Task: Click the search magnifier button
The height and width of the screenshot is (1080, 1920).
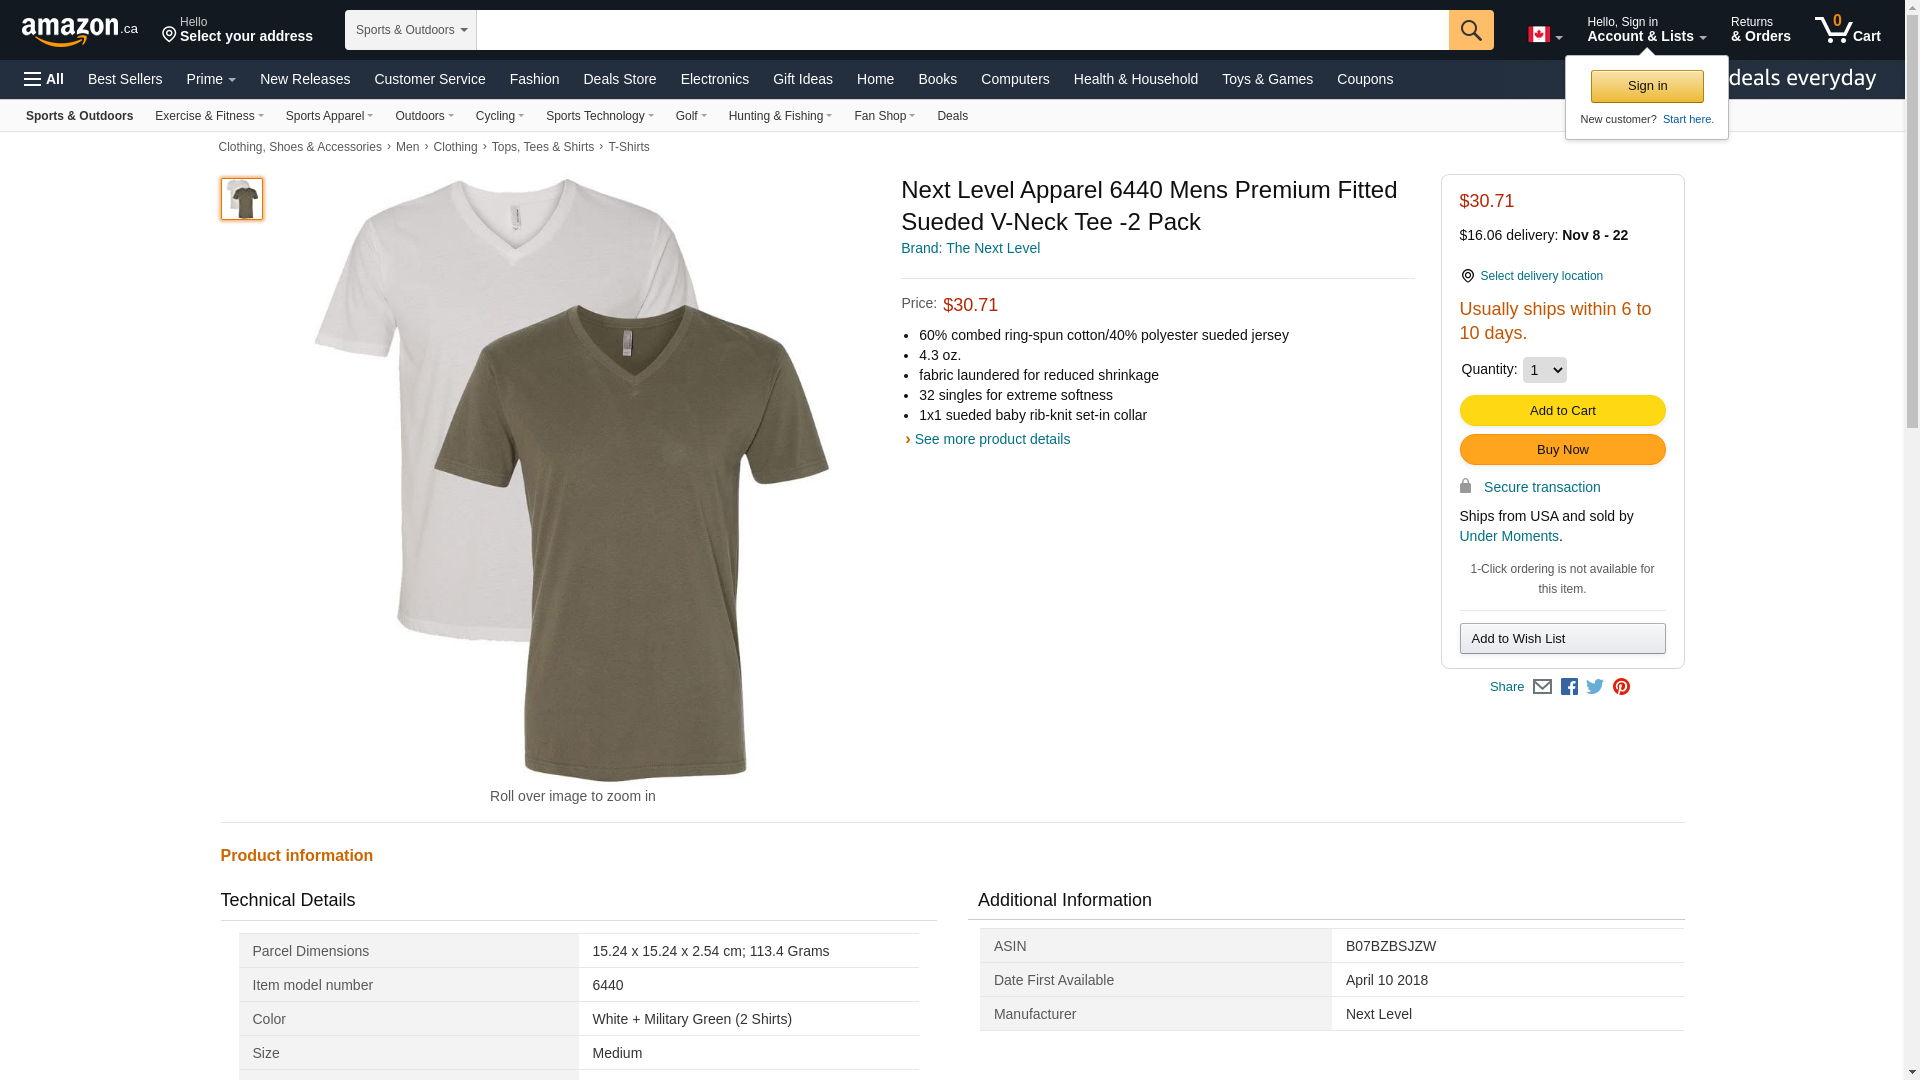Action: pos(1470,30)
